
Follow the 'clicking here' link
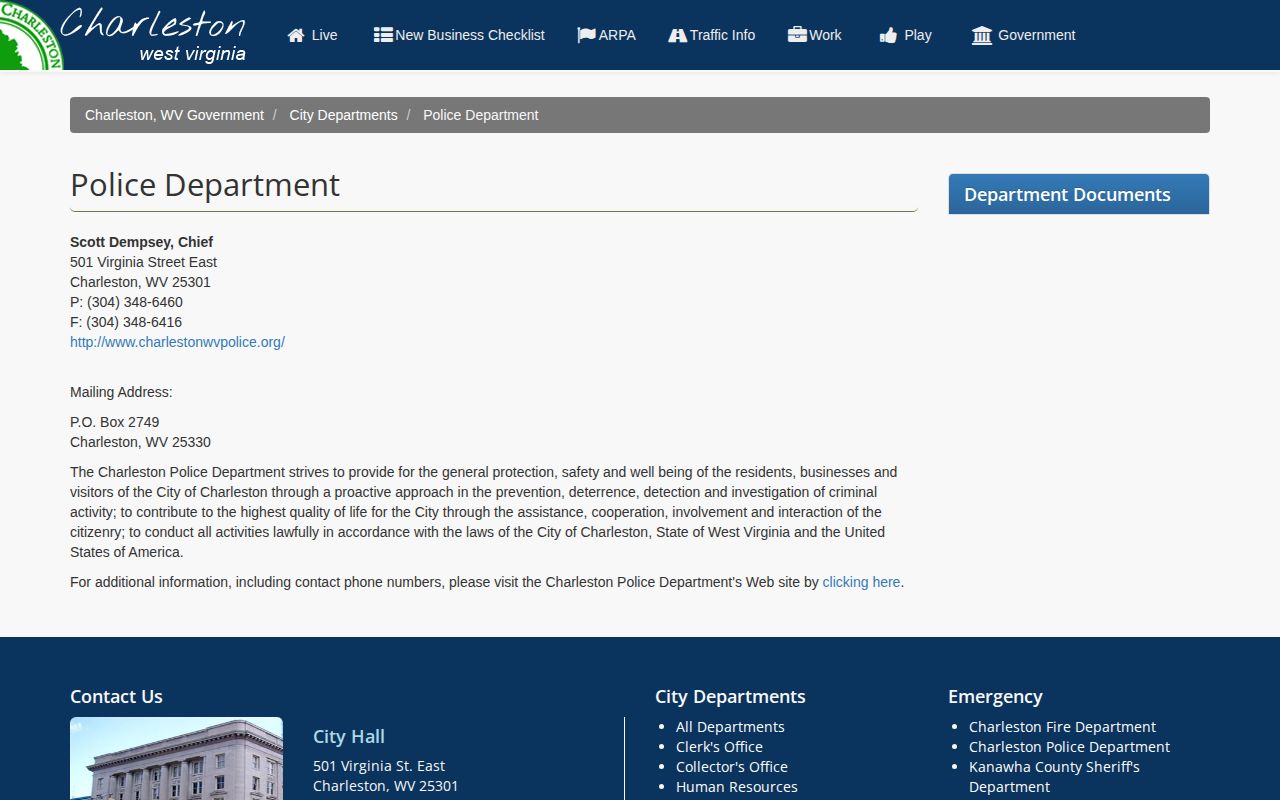pos(861,582)
